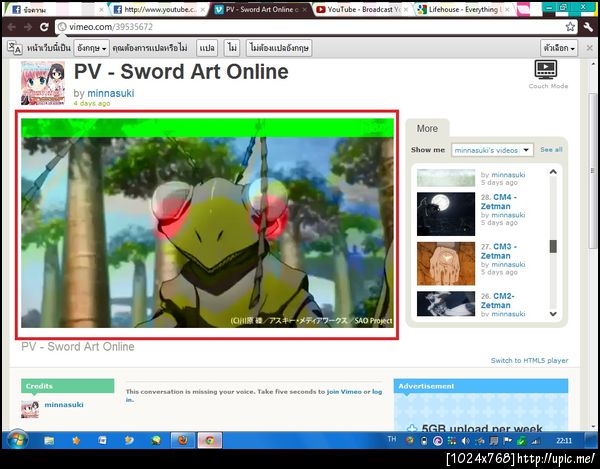Switch to the http://www.youtube.c... tab
The image size is (600, 469).
158,10
